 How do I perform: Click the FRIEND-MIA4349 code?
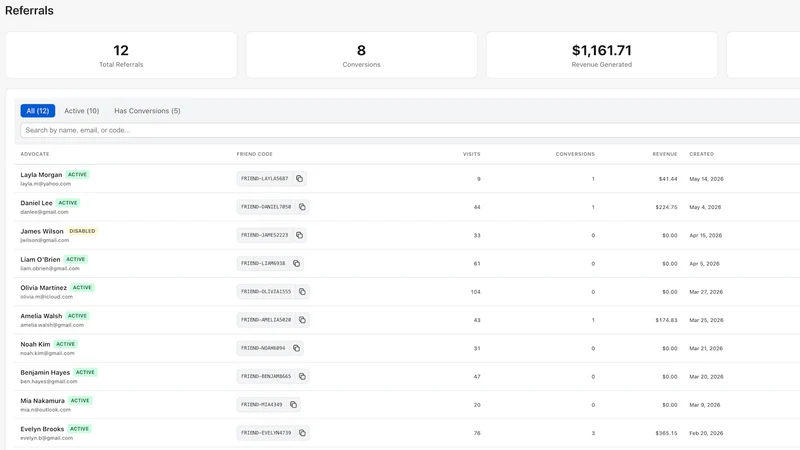[x=261, y=405]
